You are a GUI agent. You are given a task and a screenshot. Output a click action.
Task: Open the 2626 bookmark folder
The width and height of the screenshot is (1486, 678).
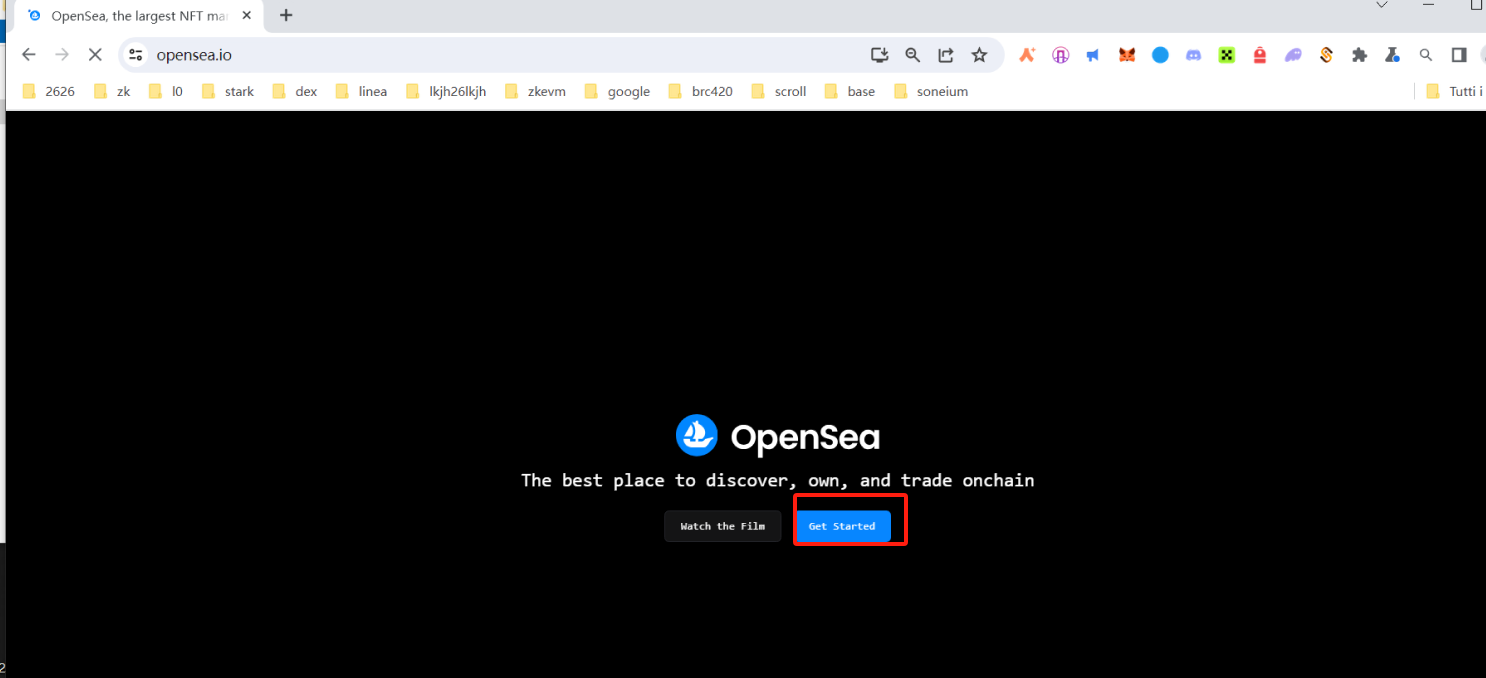(49, 91)
